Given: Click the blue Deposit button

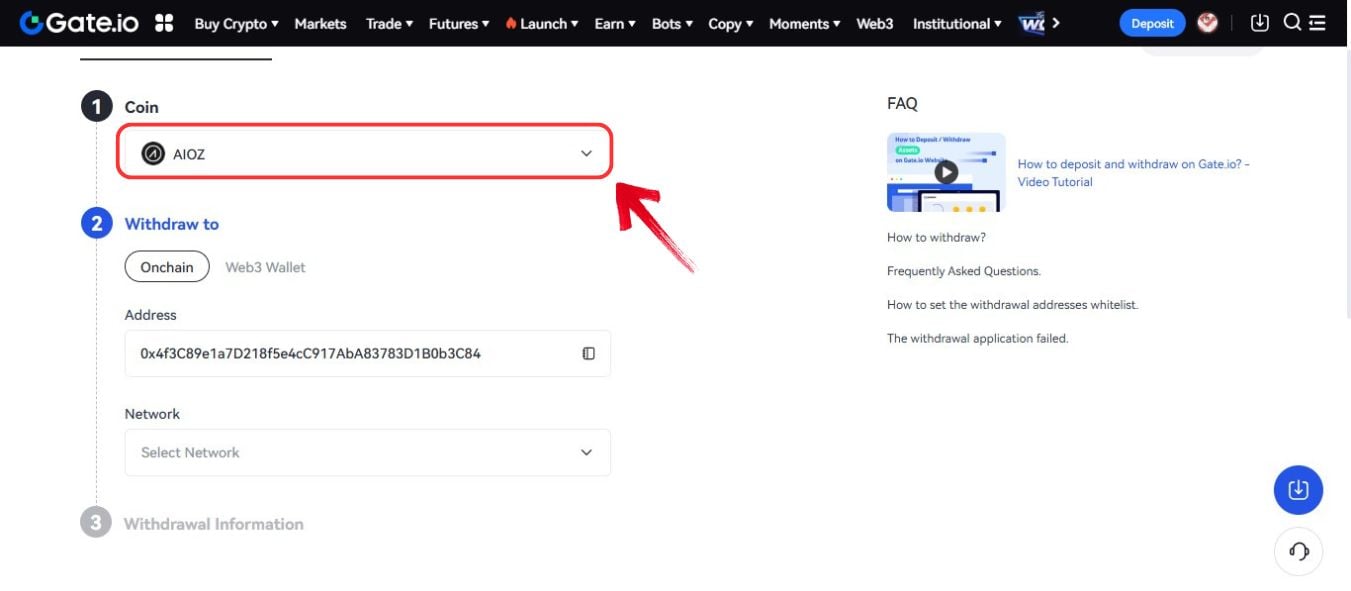Looking at the screenshot, I should pyautogui.click(x=1152, y=23).
